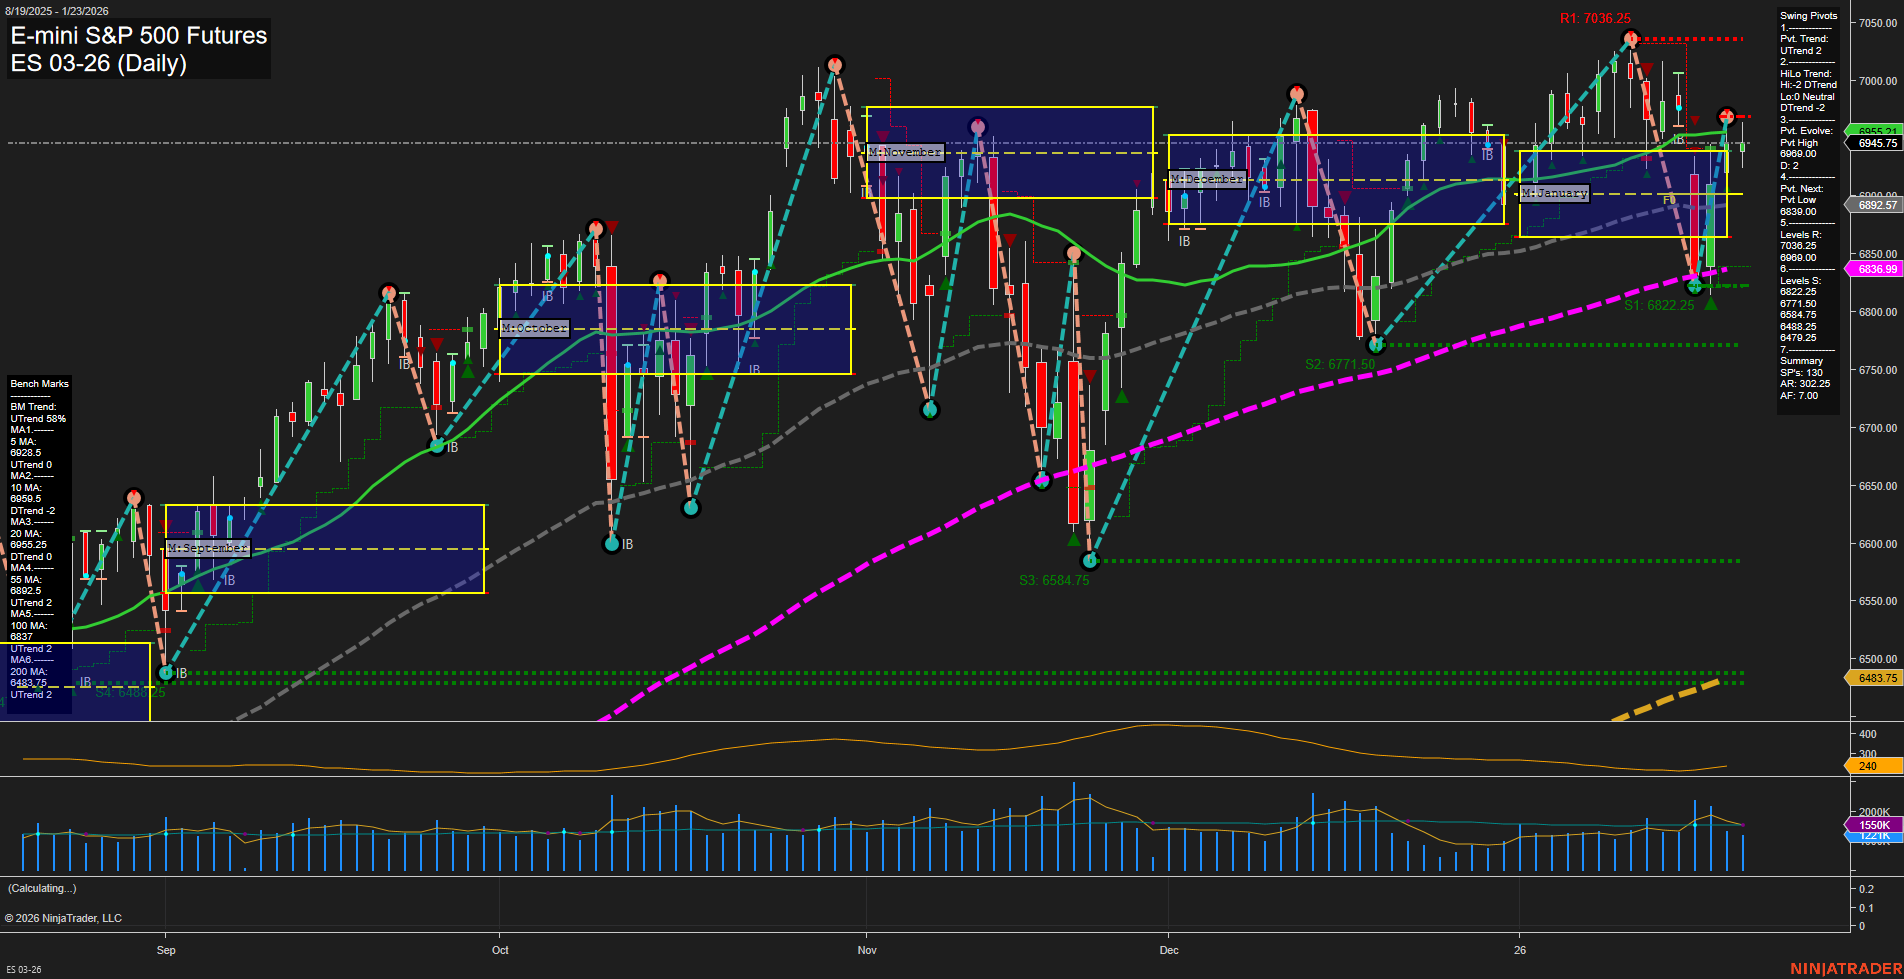This screenshot has height=979, width=1904.
Task: Select the swing-high circle marker below R1: 7036.25
Action: (1631, 40)
